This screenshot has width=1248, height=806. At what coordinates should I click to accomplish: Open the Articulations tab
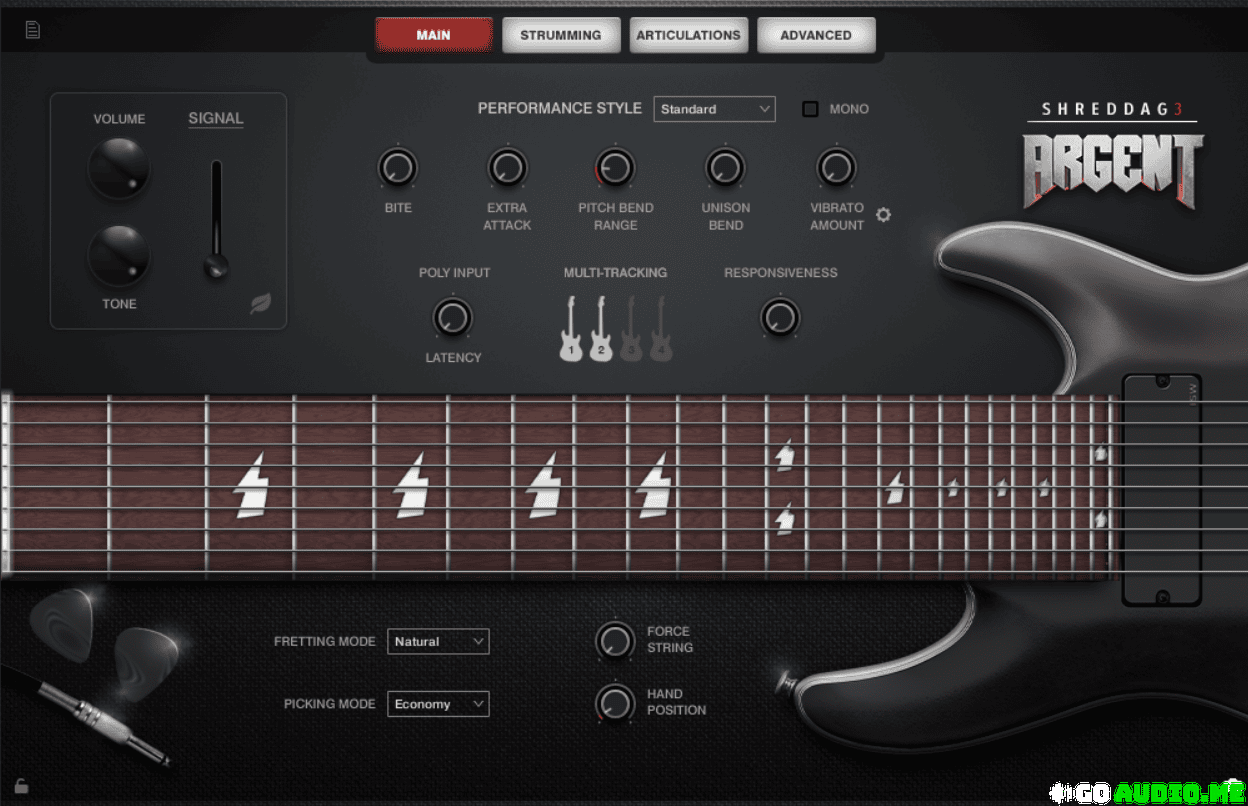coord(688,35)
